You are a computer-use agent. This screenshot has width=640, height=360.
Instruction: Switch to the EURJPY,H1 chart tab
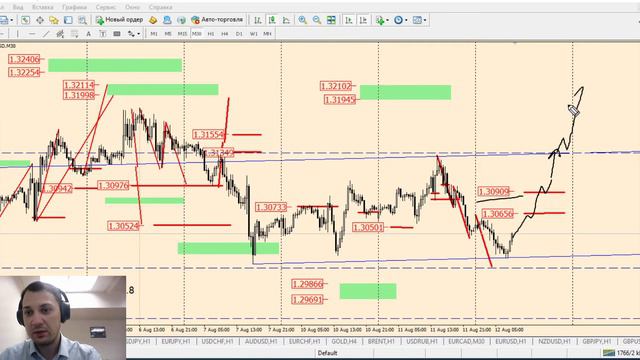coord(176,341)
